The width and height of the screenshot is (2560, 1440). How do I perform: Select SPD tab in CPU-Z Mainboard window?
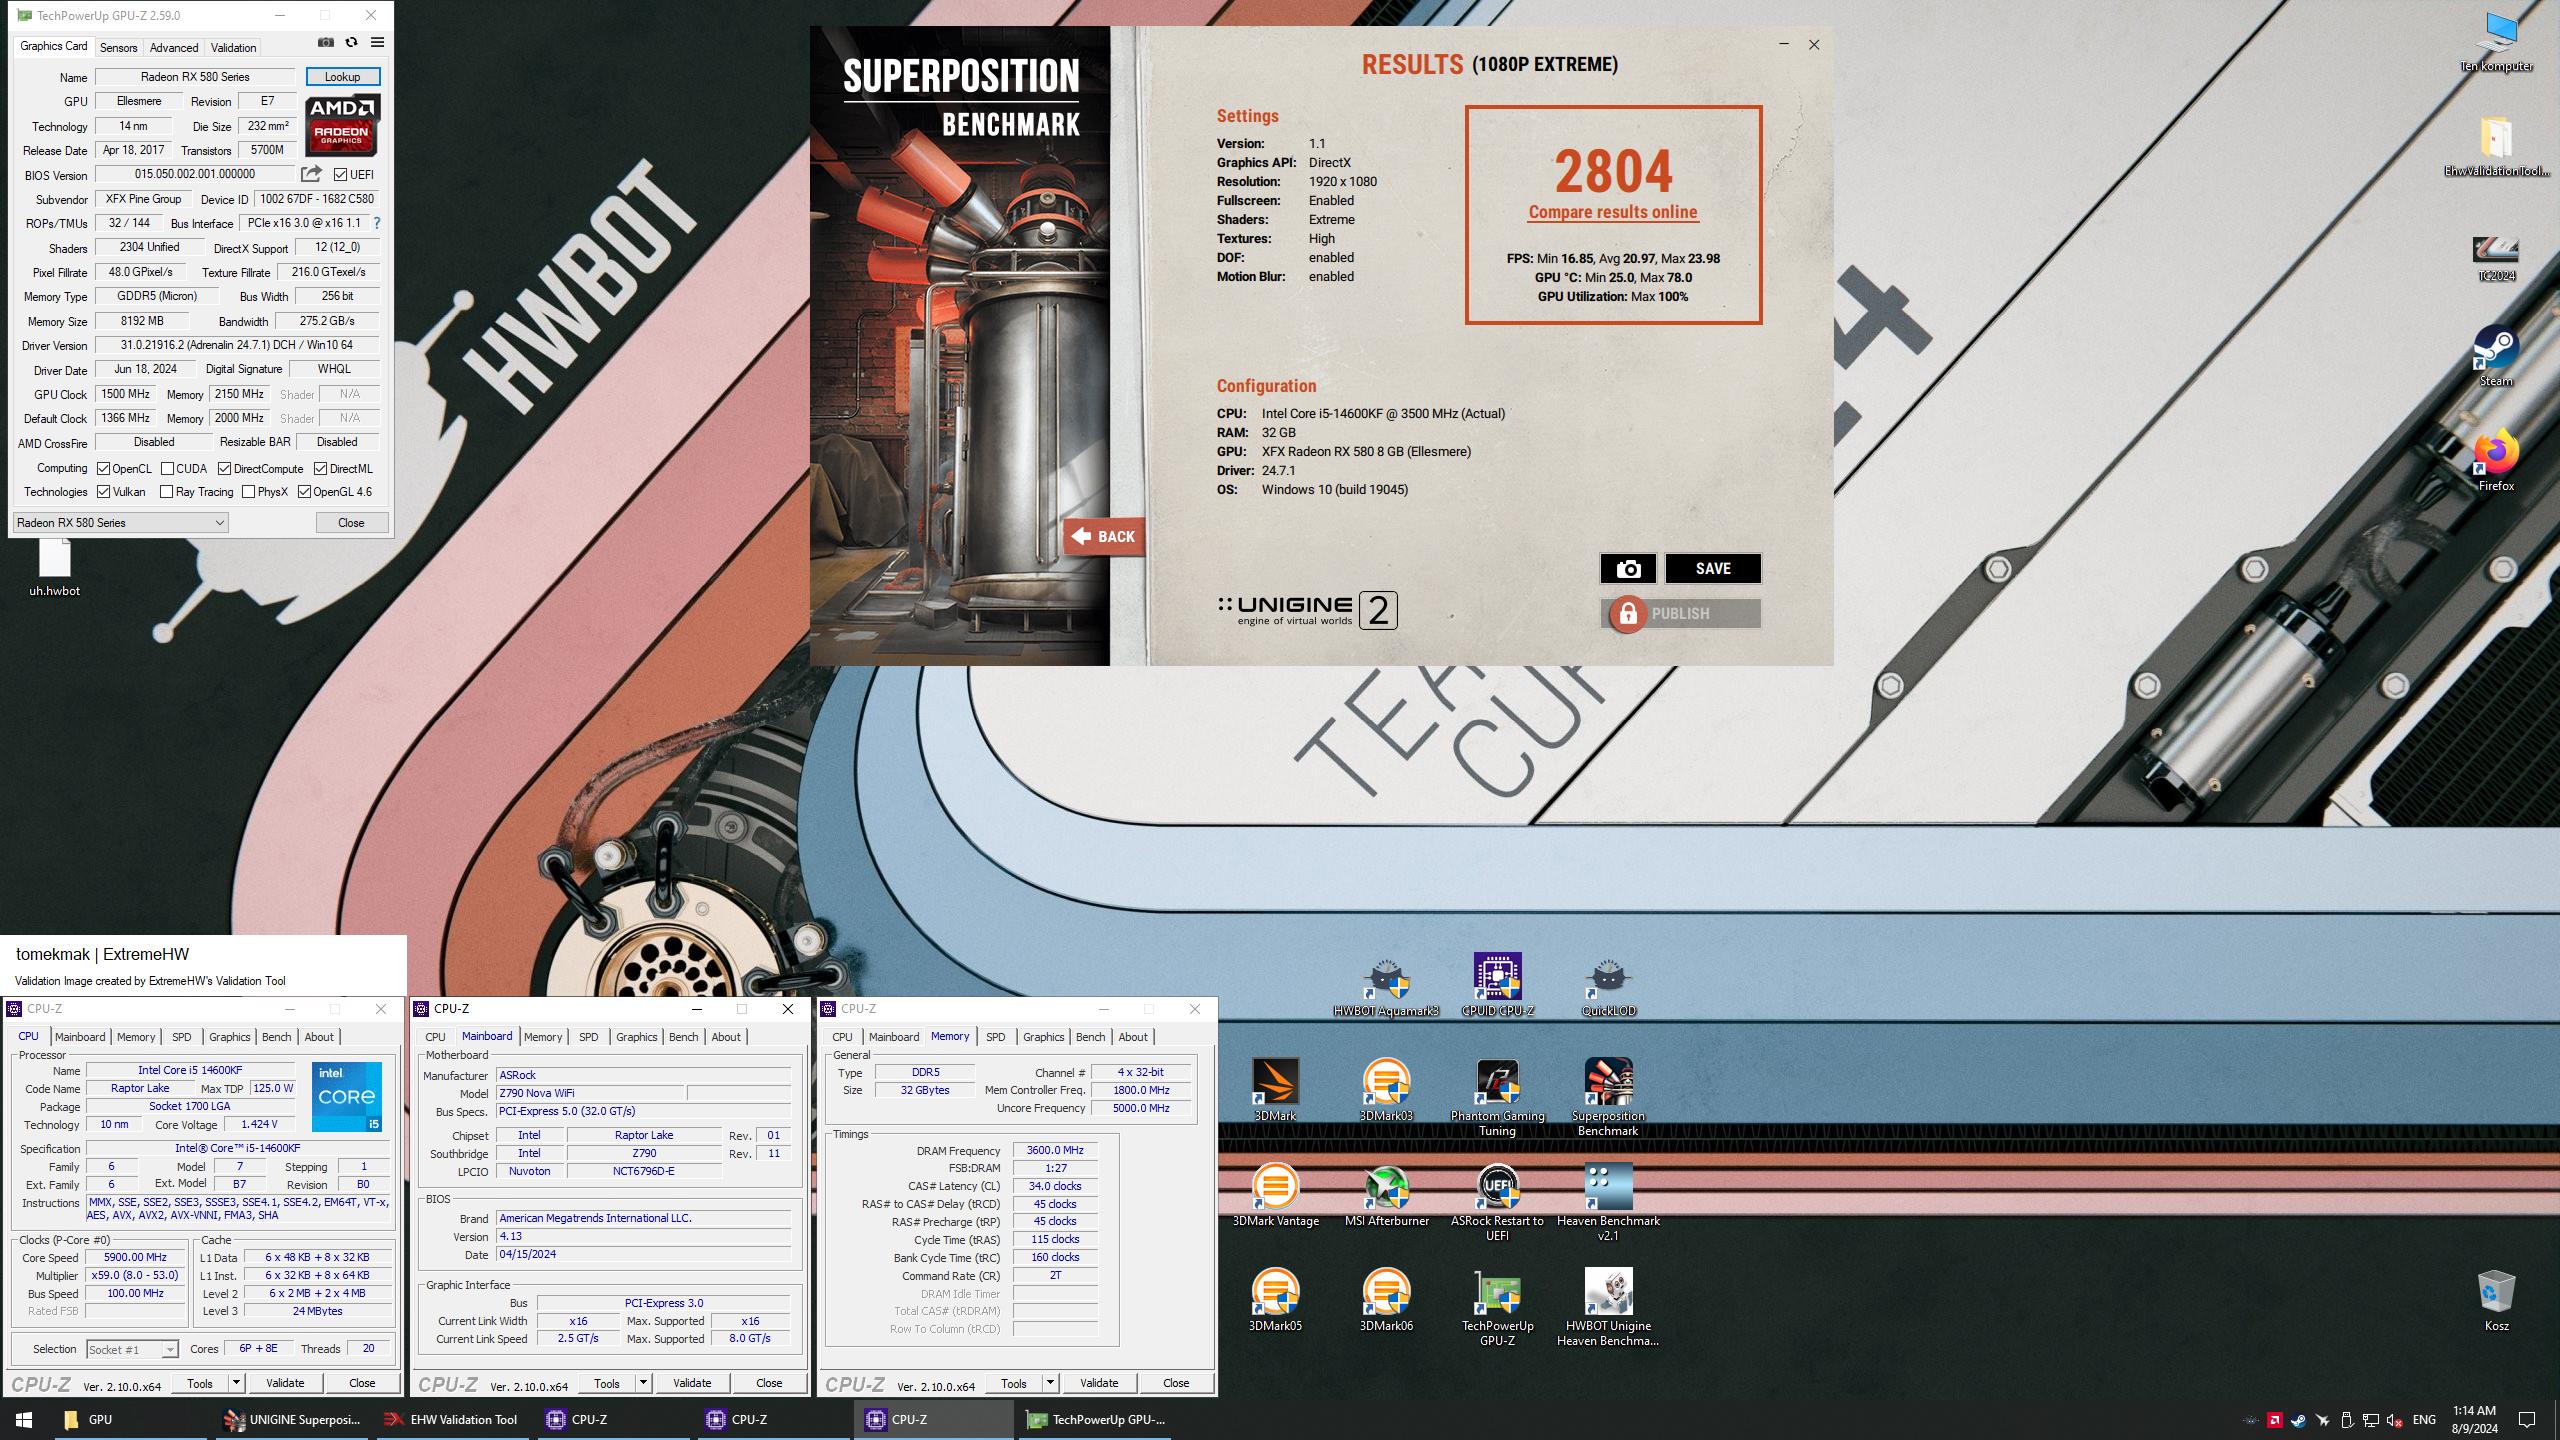(x=589, y=1037)
